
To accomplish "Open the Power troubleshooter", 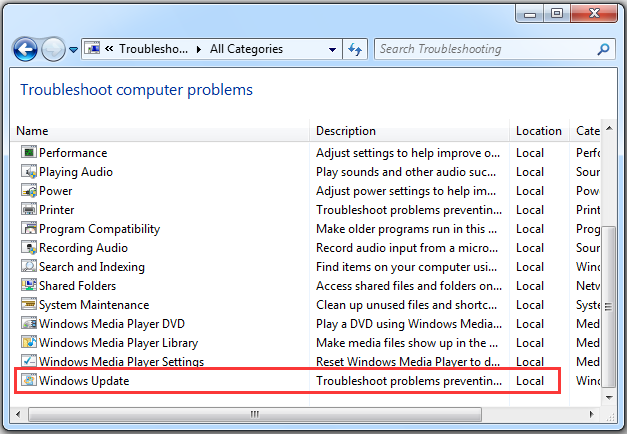I will [x=56, y=191].
